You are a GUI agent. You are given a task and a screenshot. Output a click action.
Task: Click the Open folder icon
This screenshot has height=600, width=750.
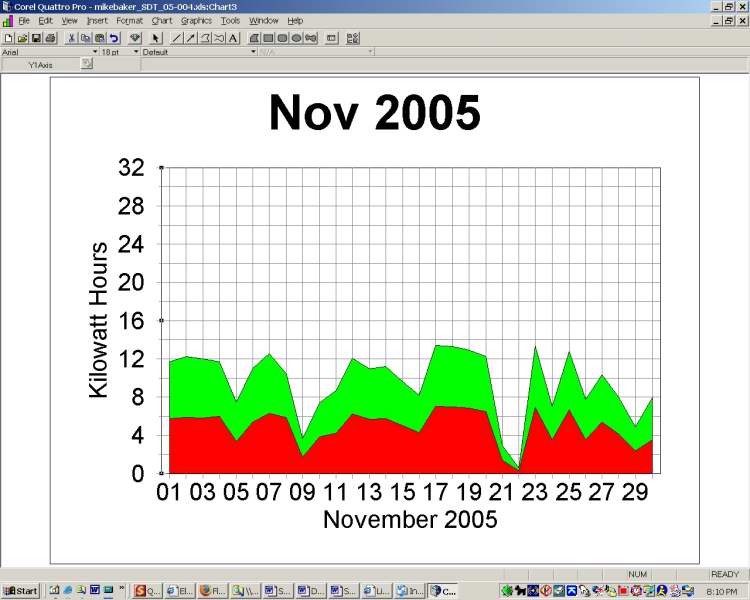22,38
